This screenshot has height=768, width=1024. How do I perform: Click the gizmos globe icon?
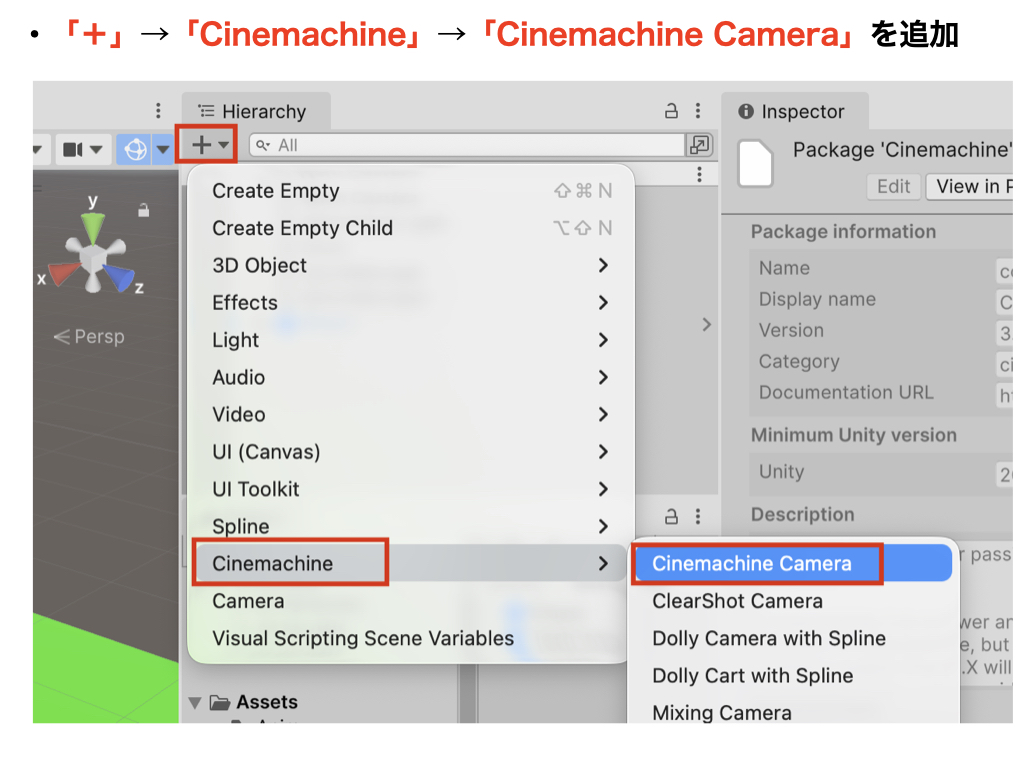[135, 150]
